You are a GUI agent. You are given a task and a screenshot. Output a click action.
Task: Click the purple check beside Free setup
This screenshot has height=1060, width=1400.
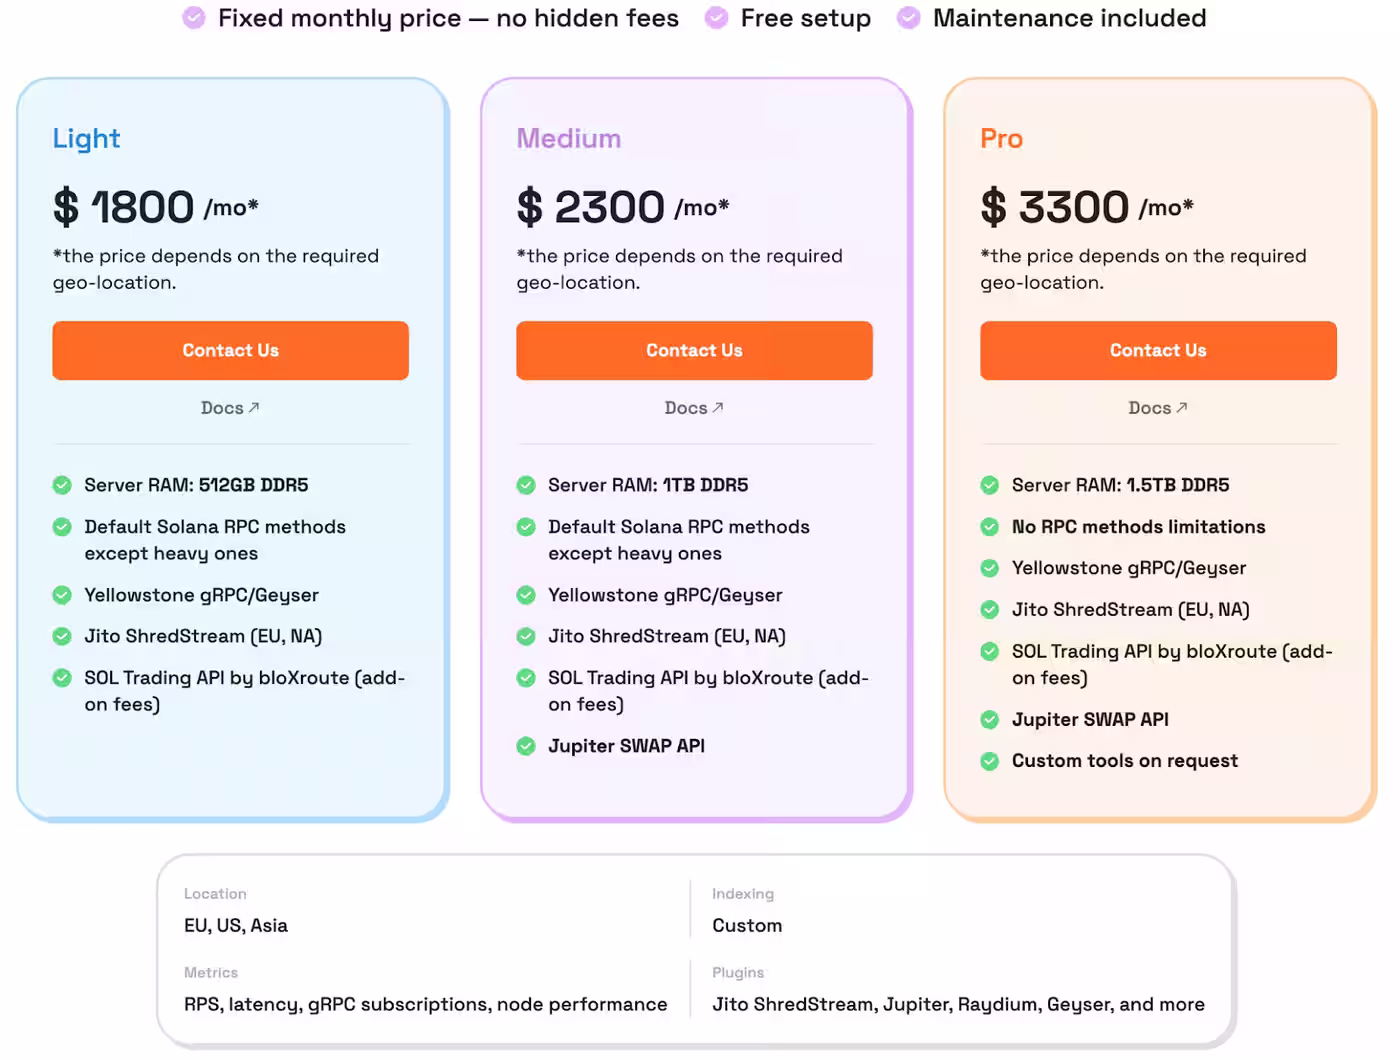pyautogui.click(x=716, y=18)
